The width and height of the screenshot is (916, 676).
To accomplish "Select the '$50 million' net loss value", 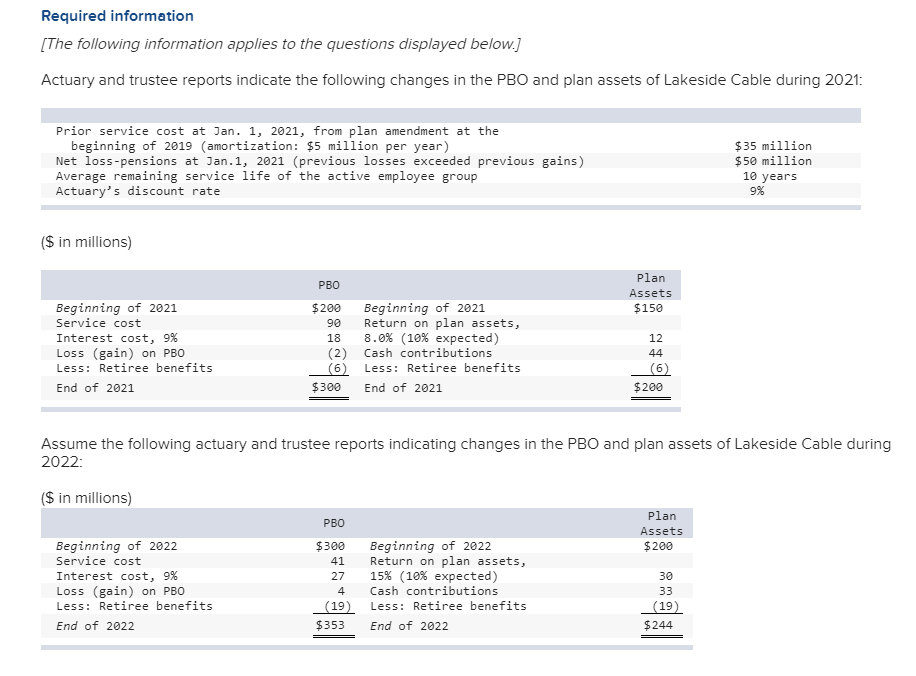I will [772, 161].
